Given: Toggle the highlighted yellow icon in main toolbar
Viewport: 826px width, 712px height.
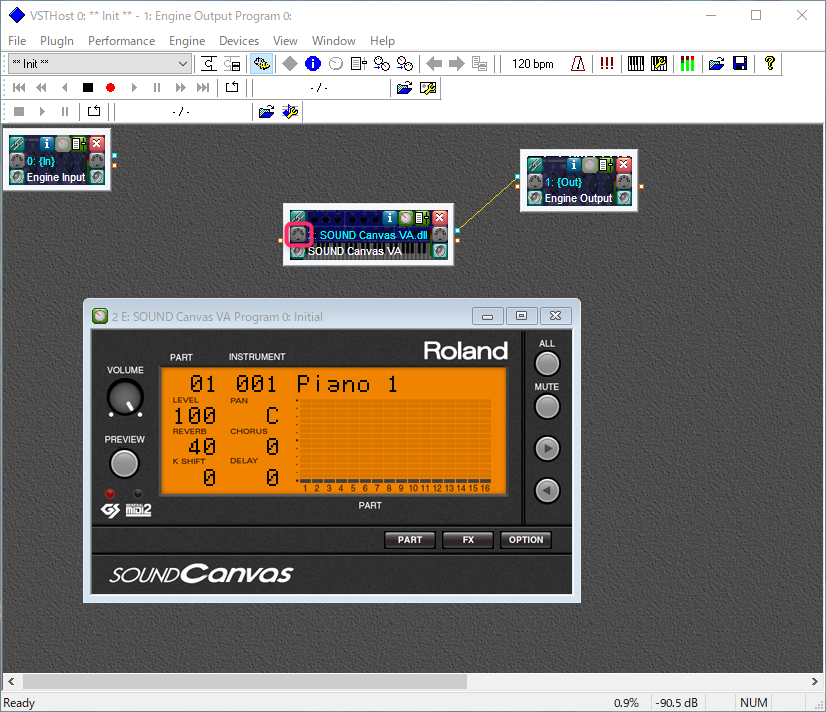Looking at the screenshot, I should (x=261, y=64).
